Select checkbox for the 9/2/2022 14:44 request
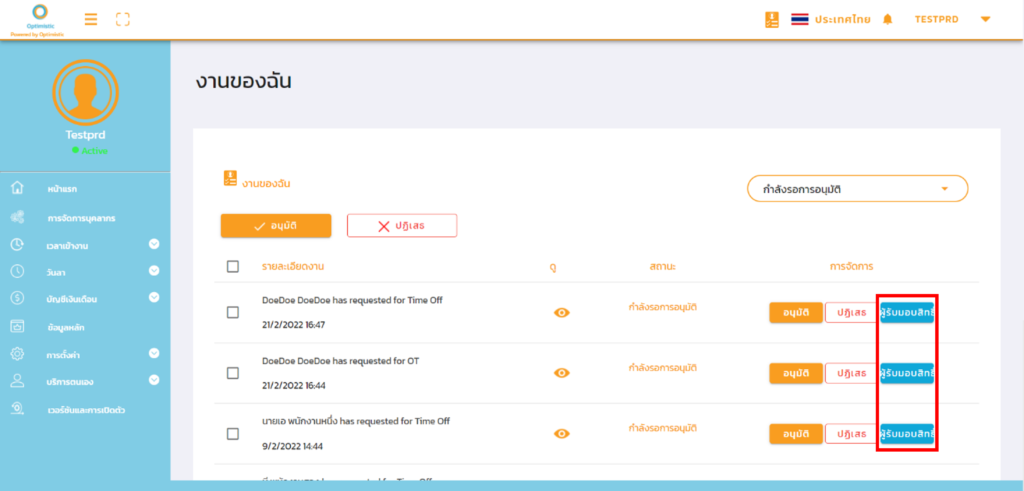The height and width of the screenshot is (491, 1024). coord(233,434)
